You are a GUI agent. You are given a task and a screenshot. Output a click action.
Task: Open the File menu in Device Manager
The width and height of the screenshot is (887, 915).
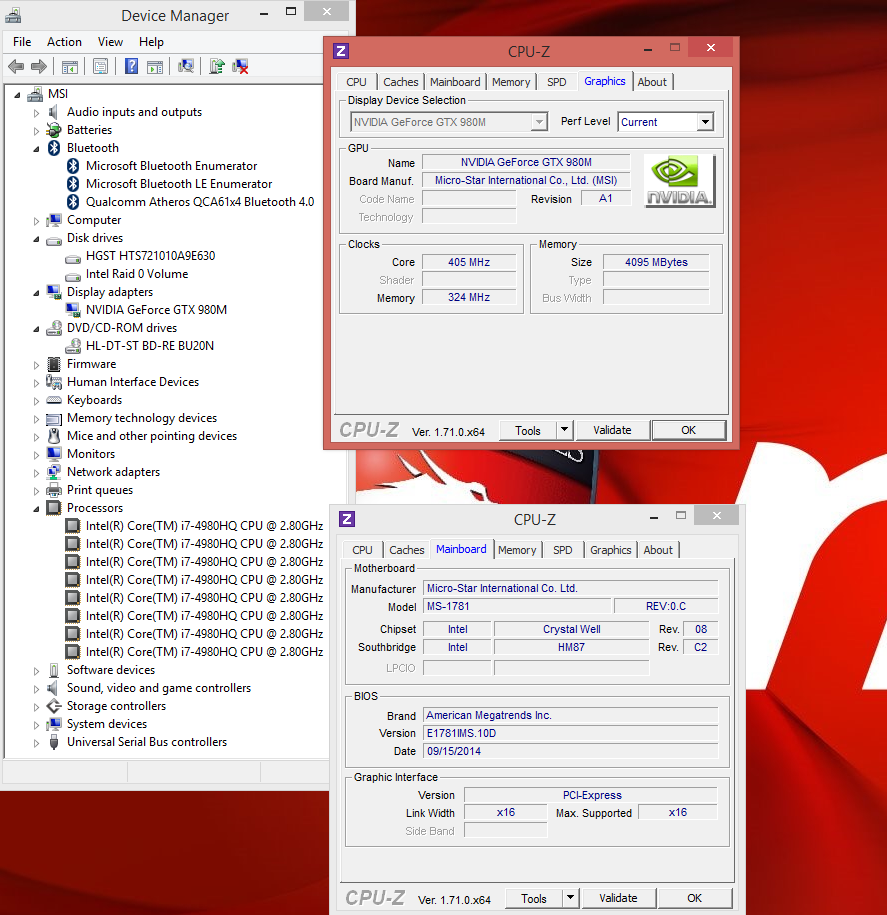(x=22, y=42)
